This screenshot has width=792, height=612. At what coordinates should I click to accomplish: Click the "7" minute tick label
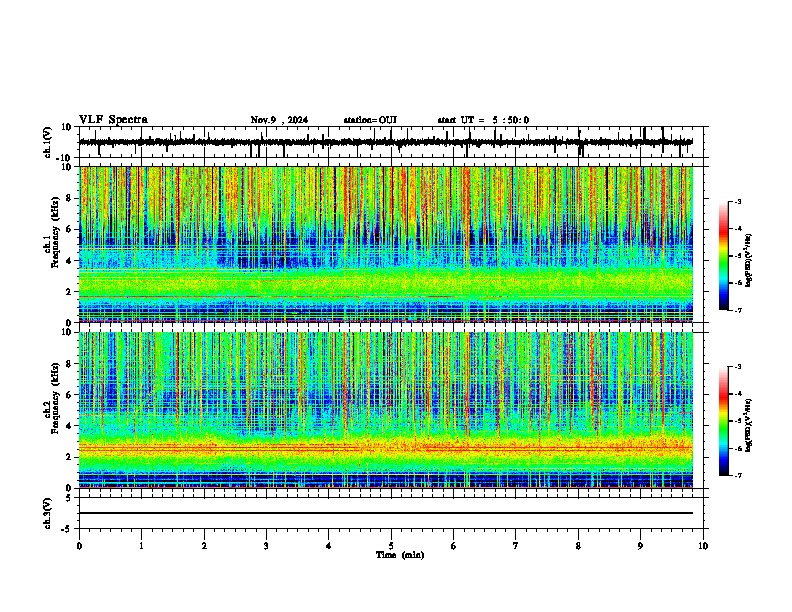(x=516, y=546)
